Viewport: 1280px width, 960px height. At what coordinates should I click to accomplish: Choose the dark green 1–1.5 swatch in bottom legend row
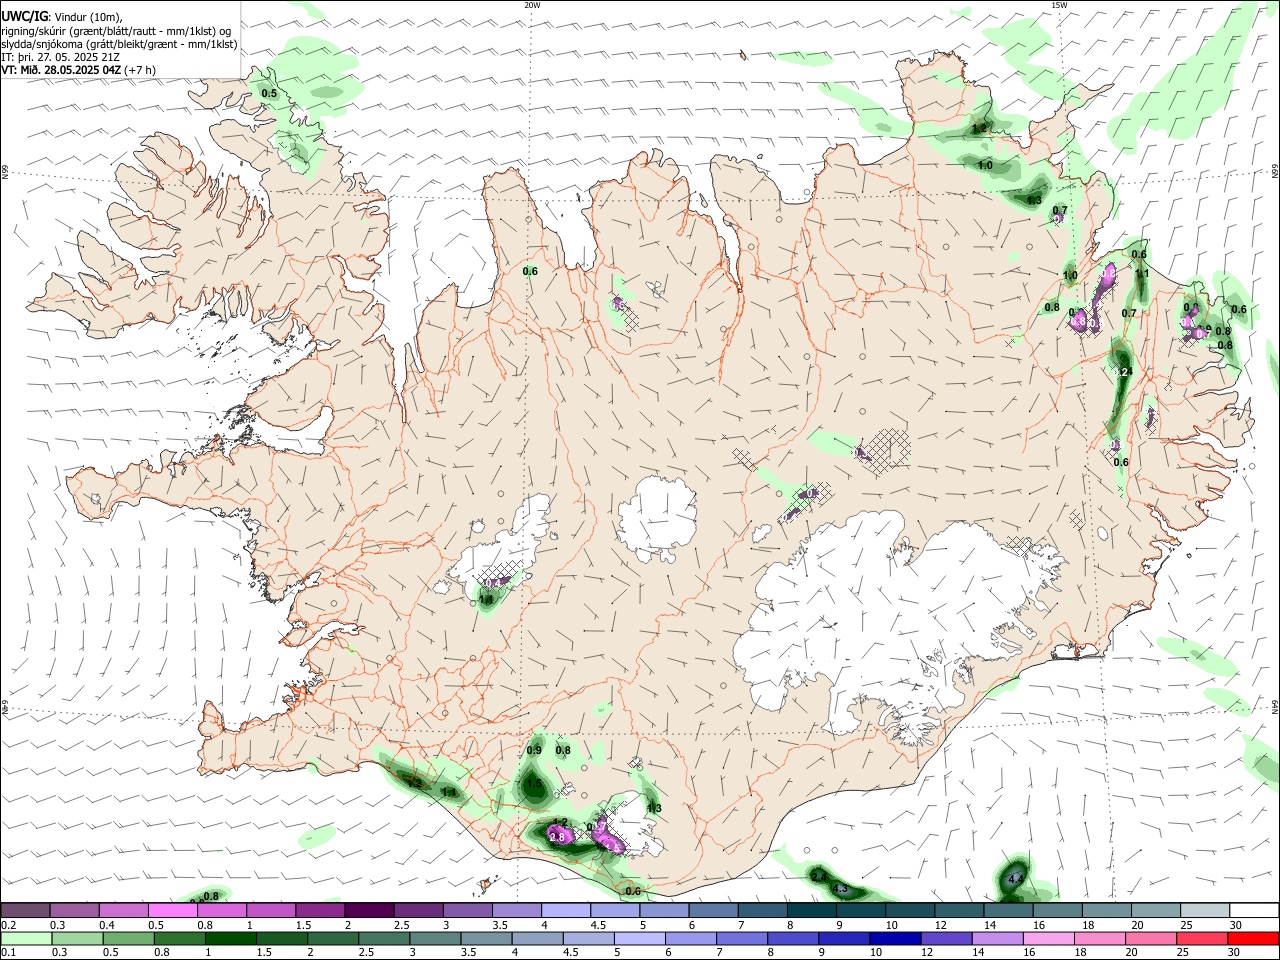(231, 938)
